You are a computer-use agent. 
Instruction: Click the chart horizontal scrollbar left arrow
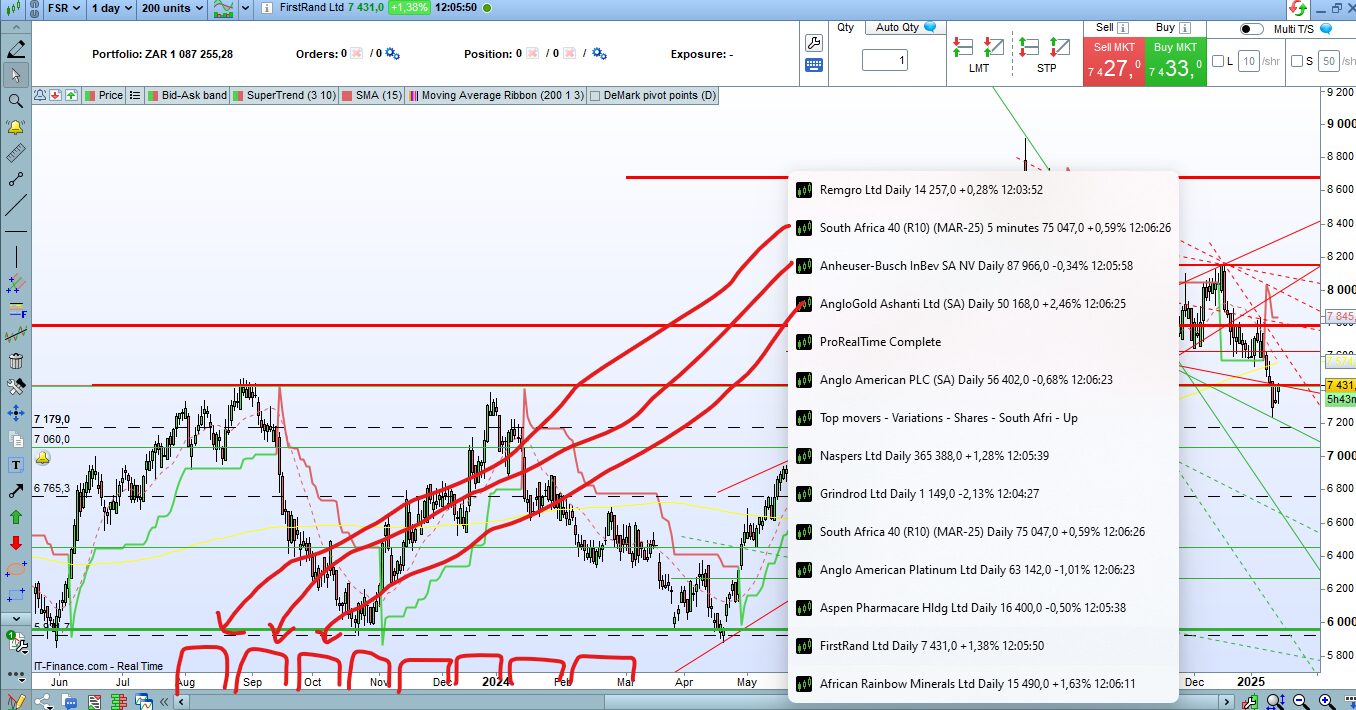tap(181, 701)
